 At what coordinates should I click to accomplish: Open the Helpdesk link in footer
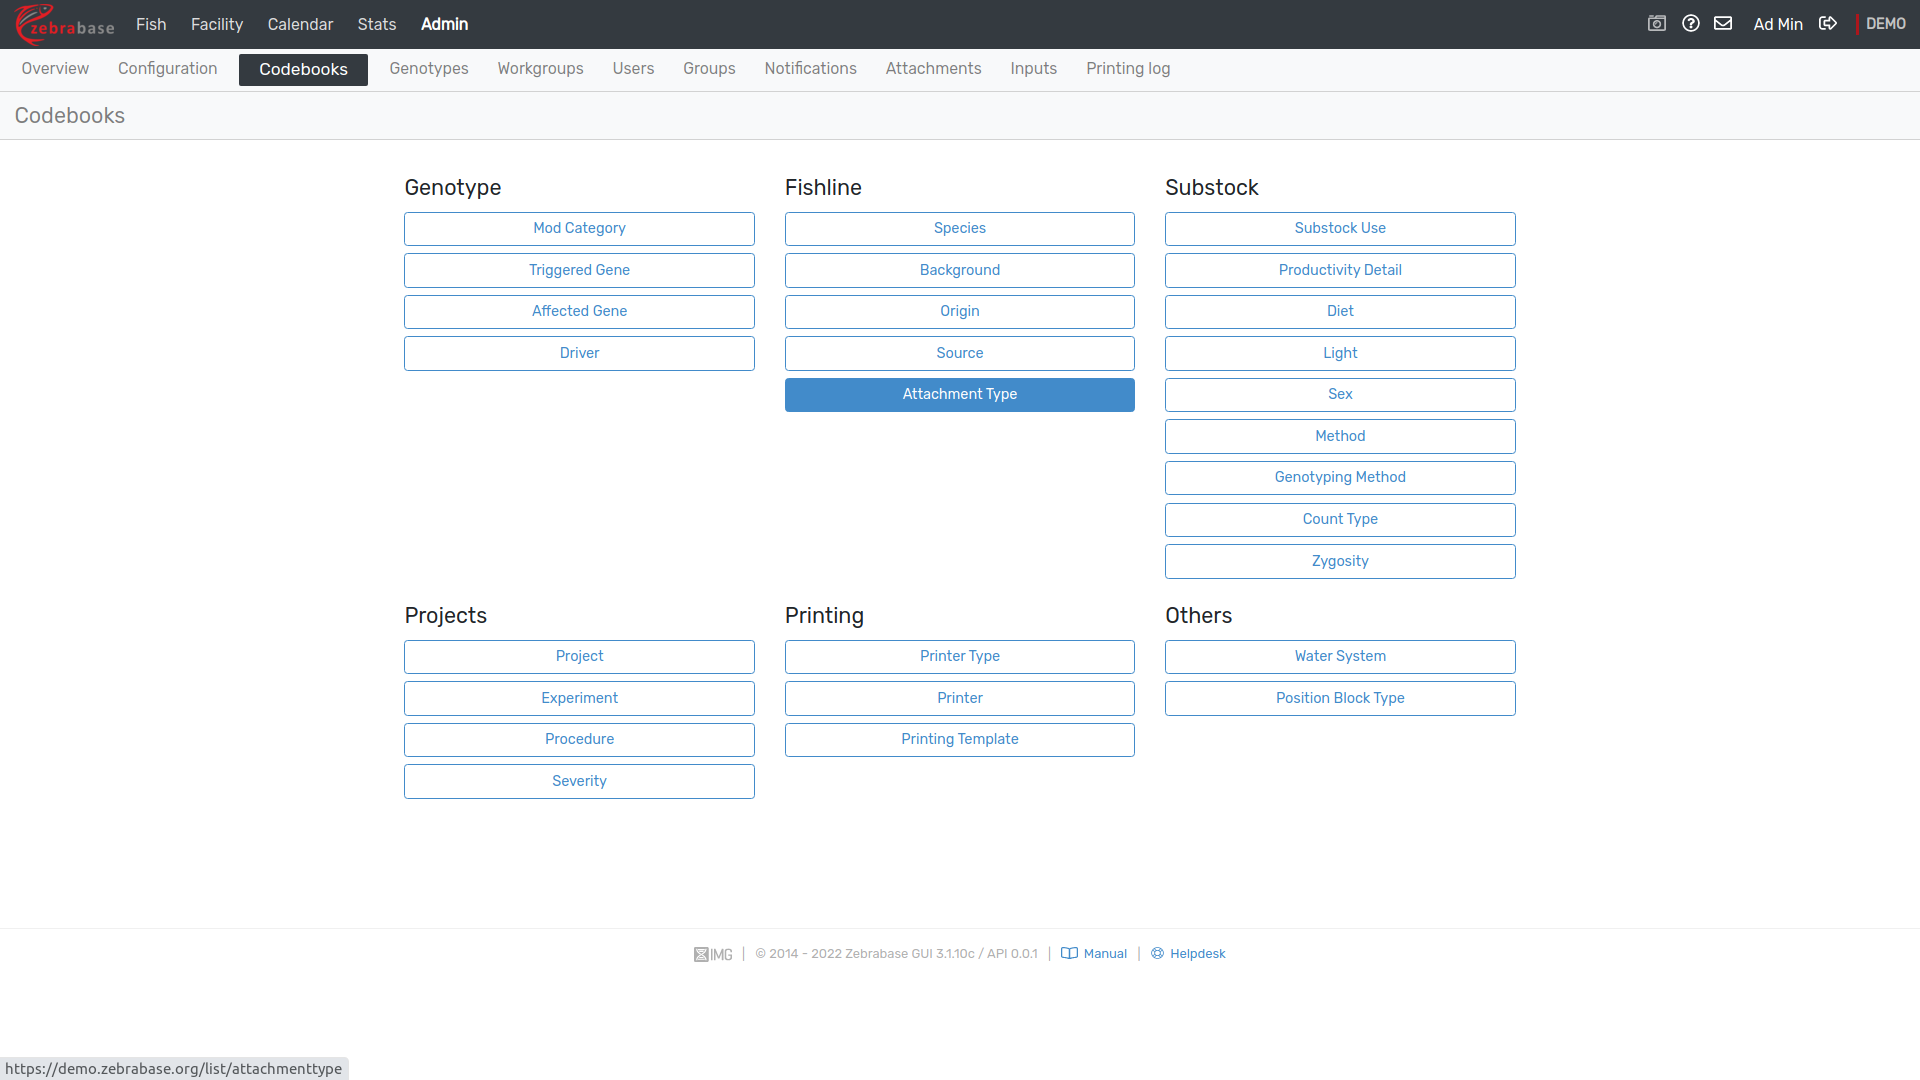(x=1188, y=954)
